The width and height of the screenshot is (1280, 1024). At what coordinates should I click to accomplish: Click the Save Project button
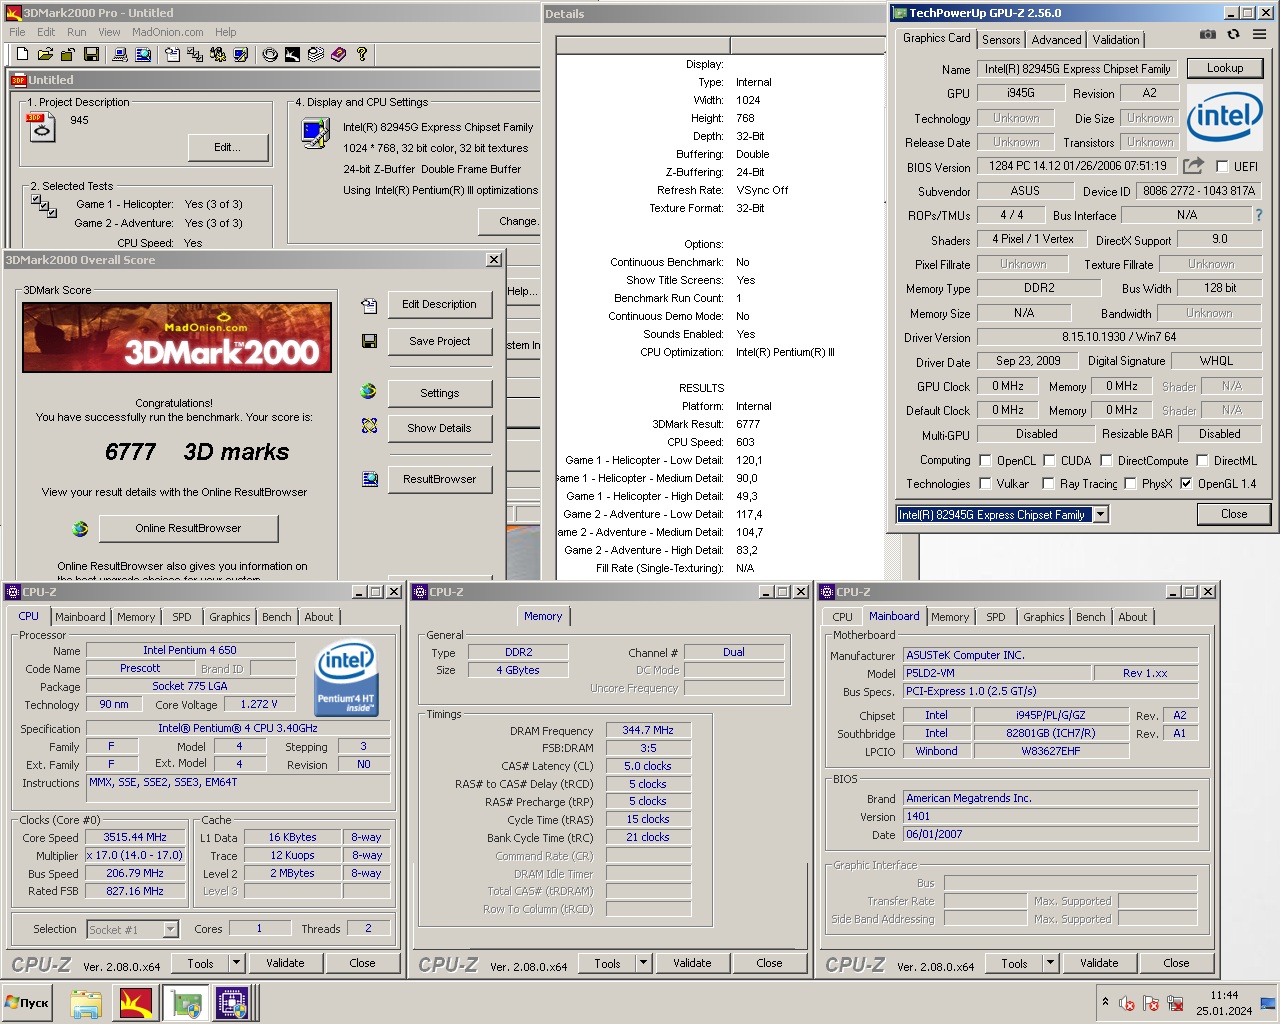(439, 341)
